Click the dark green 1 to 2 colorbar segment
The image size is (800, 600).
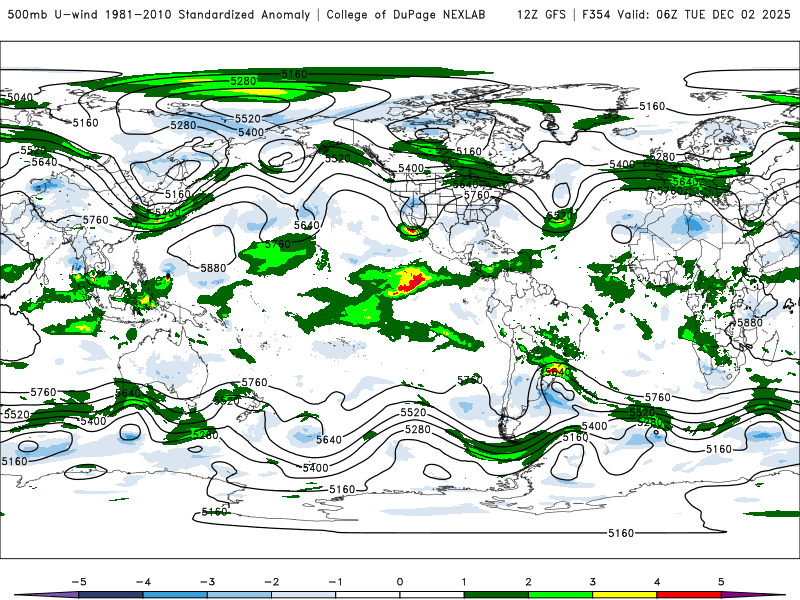click(x=496, y=595)
